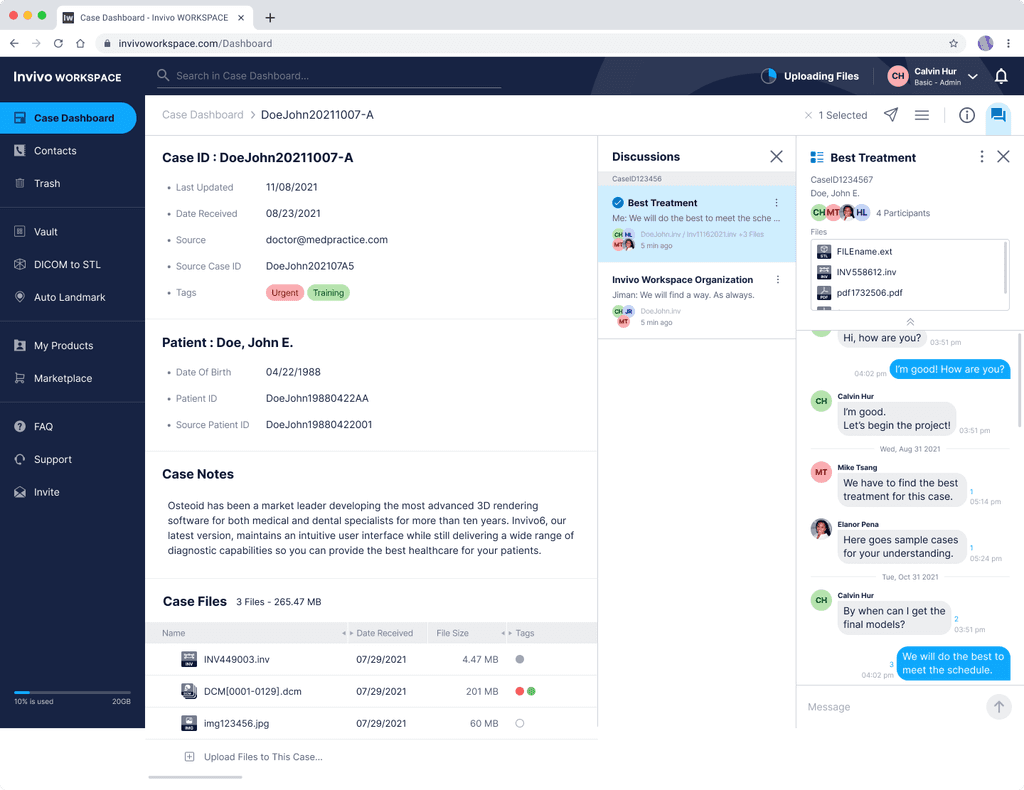The width and height of the screenshot is (1024, 790).
Task: Select the Auto Landmark tool
Action: [x=66, y=297]
